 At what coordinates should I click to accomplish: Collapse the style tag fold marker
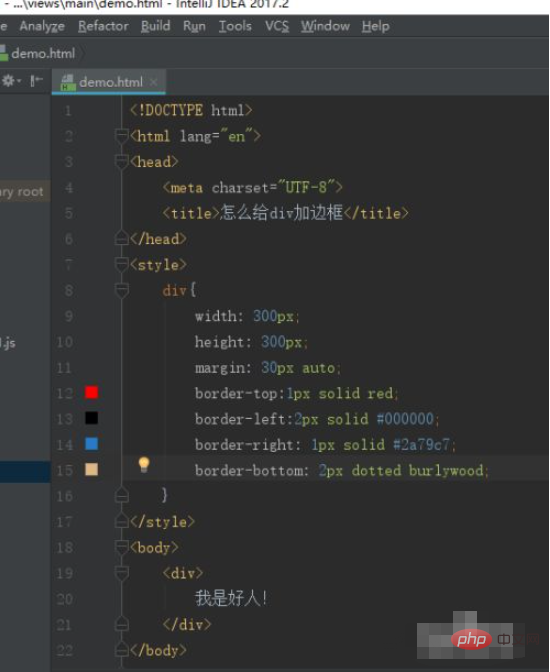[122, 264]
